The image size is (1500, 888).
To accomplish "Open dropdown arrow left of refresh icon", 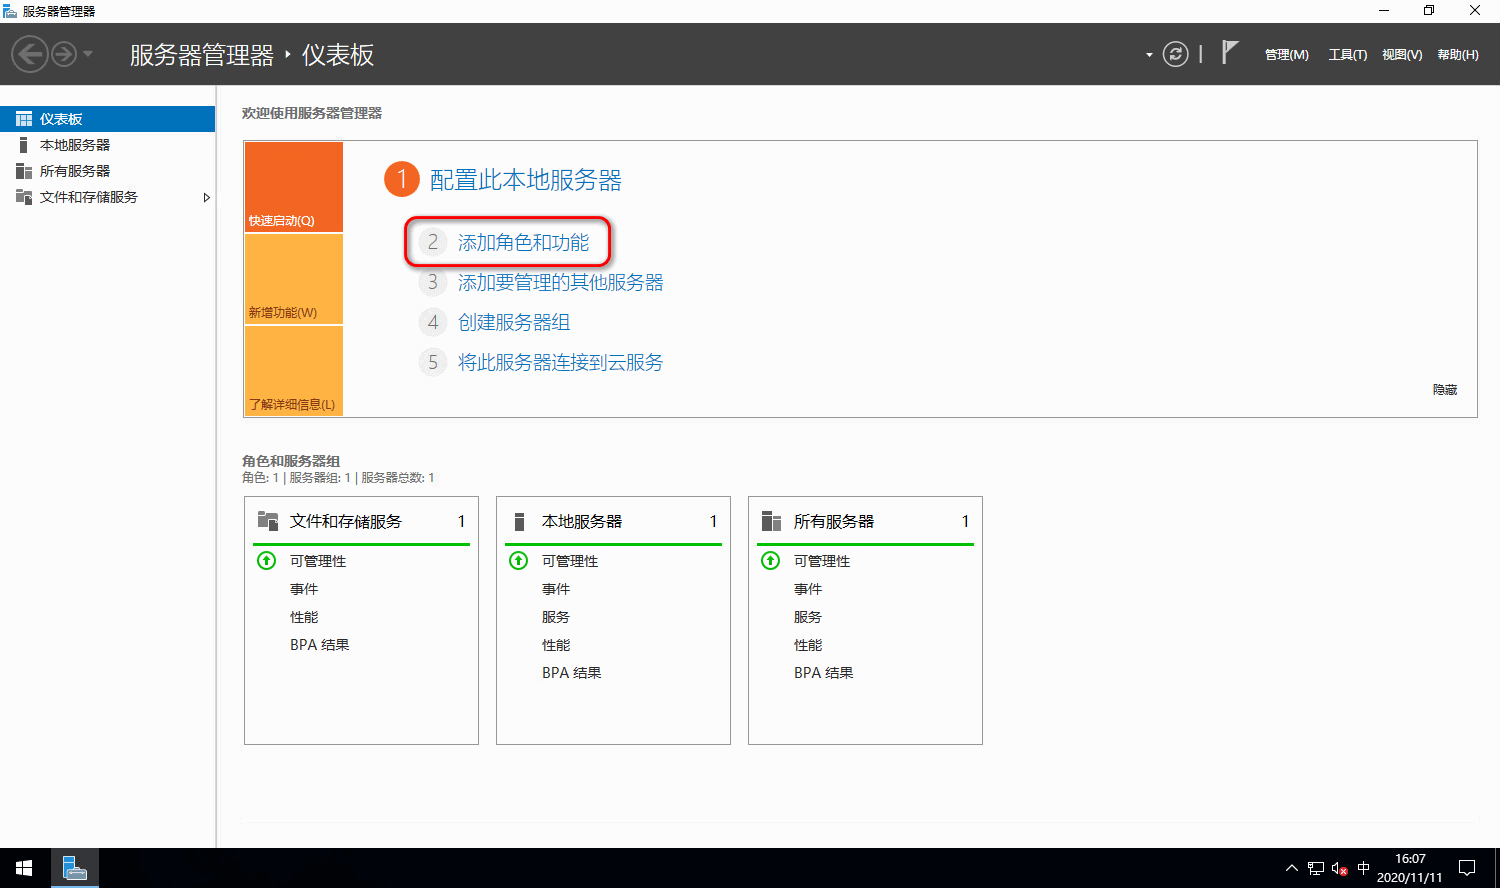I will click(1149, 55).
